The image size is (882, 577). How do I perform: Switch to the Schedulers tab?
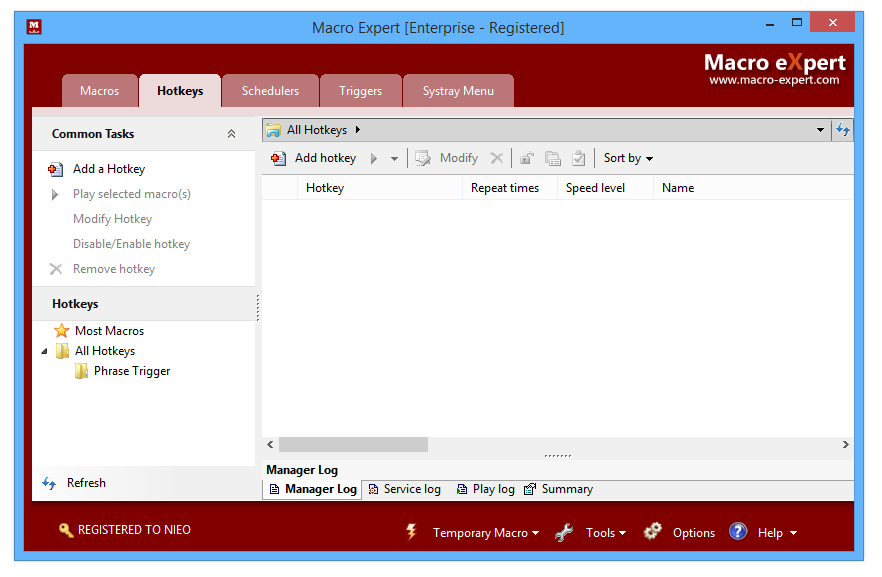click(271, 91)
